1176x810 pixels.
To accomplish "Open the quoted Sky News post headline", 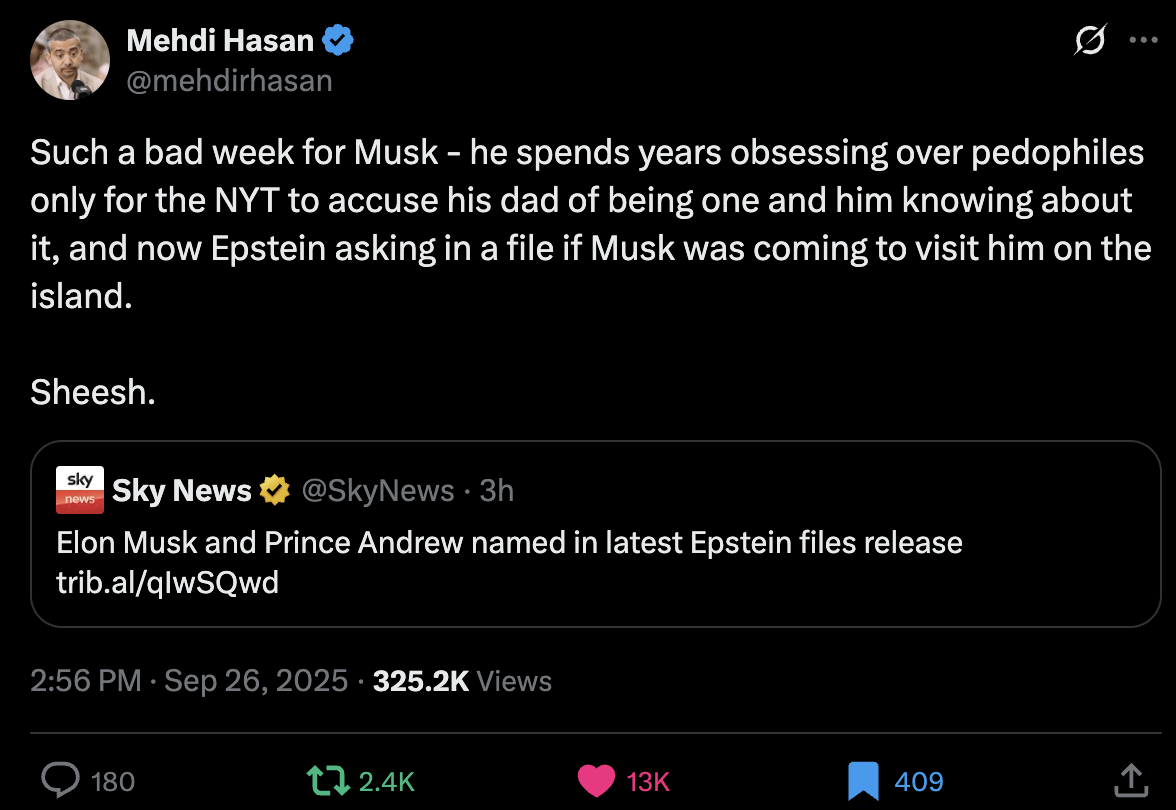I will (509, 542).
